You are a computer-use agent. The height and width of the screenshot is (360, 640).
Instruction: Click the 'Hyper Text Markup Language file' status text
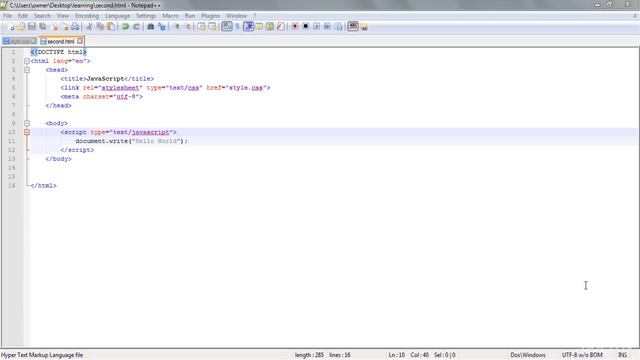tap(42, 355)
